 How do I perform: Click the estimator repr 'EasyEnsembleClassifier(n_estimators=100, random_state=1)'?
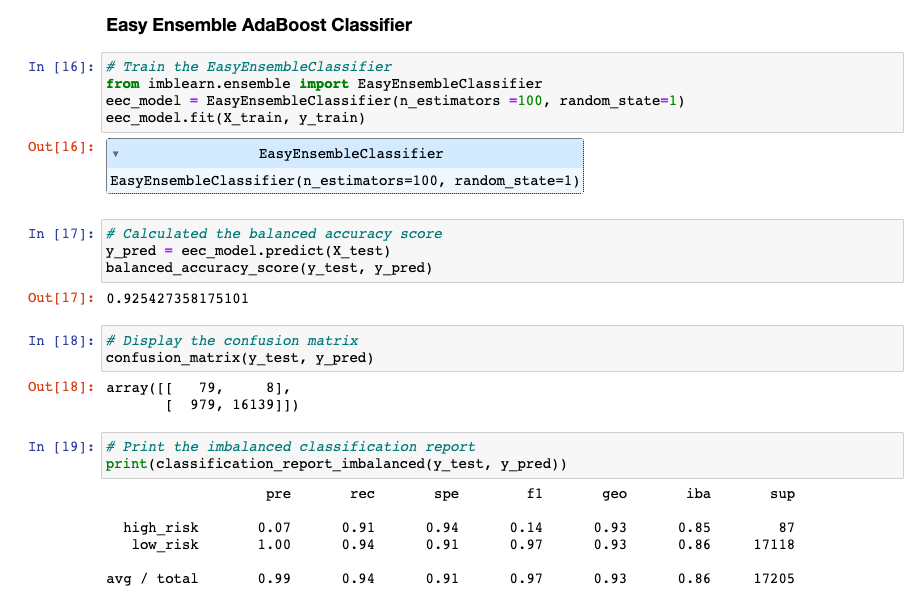click(345, 181)
